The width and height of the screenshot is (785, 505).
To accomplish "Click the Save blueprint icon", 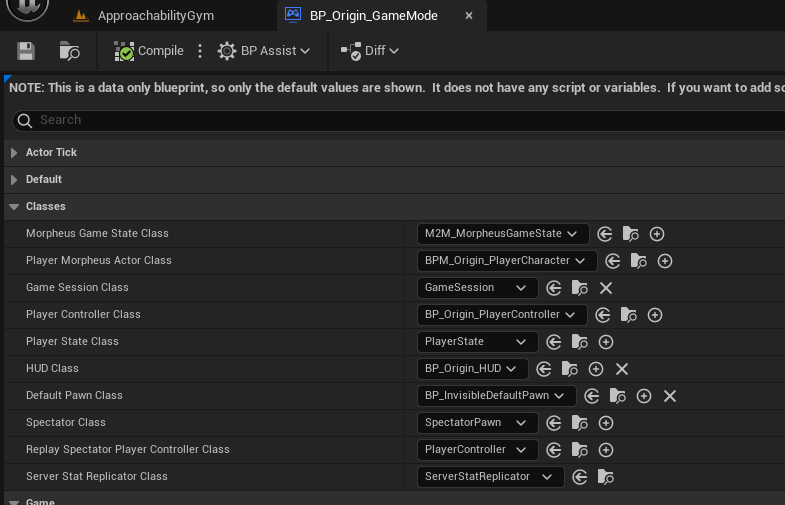I will (x=26, y=51).
